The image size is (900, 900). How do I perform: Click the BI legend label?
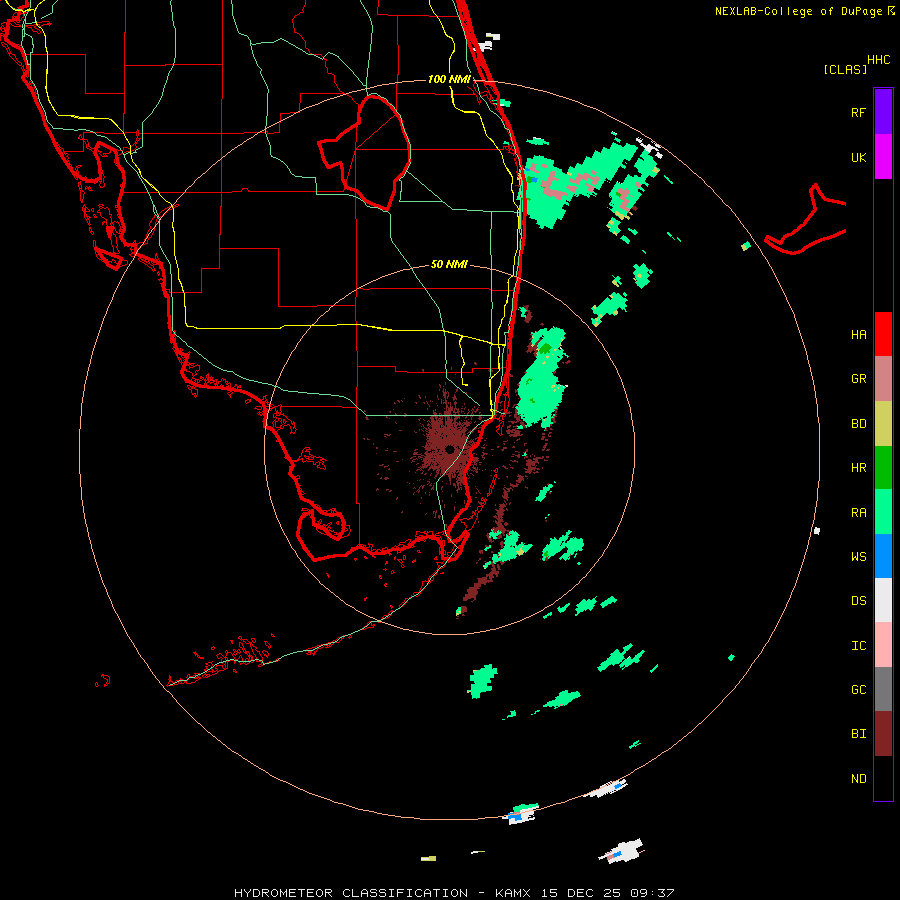(858, 734)
